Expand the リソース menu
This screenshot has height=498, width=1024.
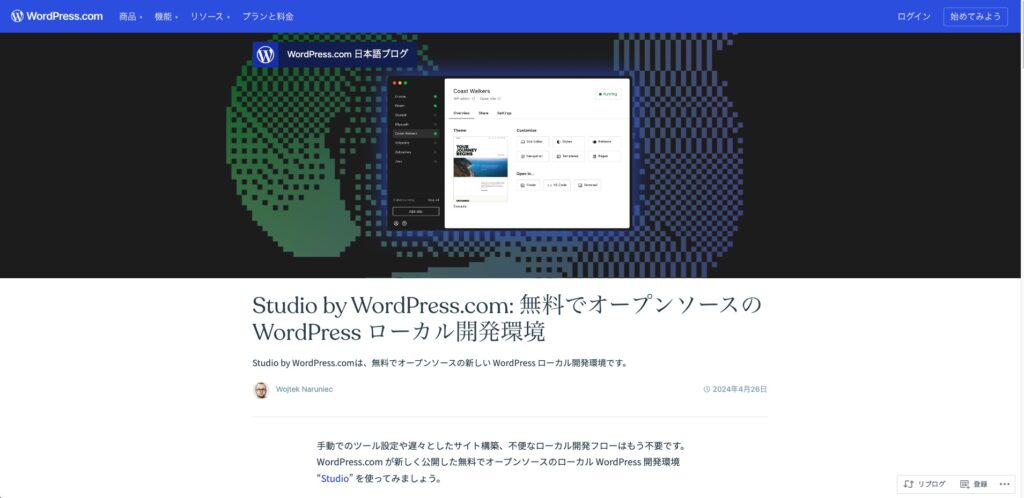pyautogui.click(x=210, y=16)
